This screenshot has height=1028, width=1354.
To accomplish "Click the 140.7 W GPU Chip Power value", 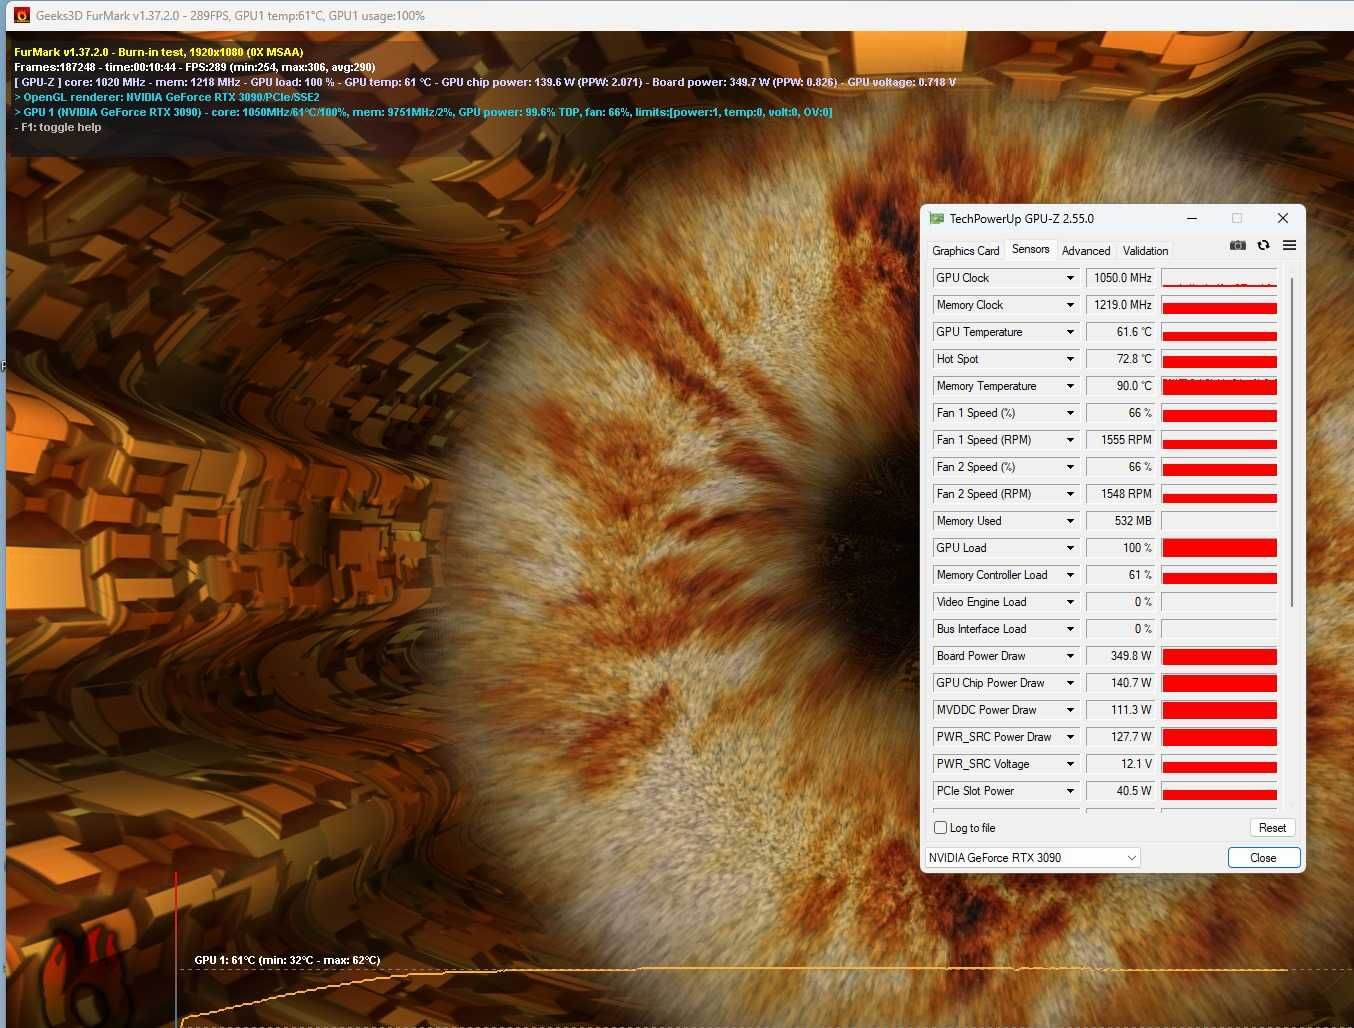I will (1121, 683).
